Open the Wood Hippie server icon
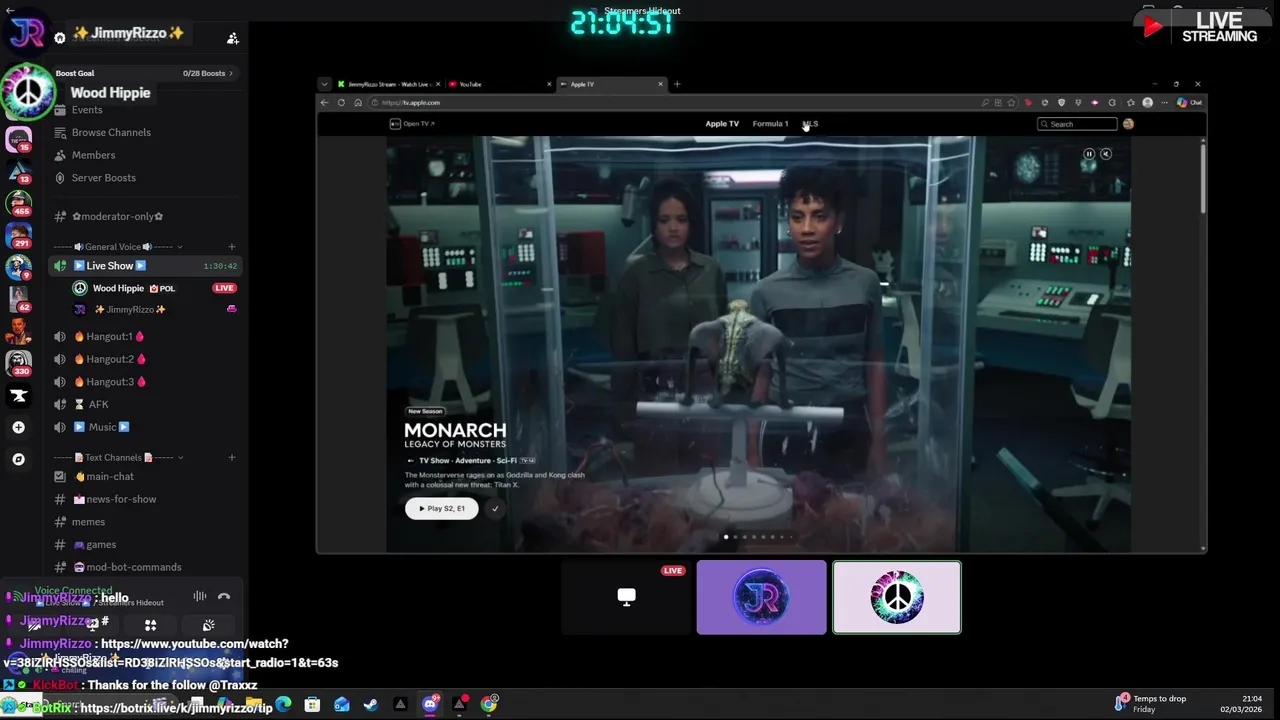 [28, 91]
